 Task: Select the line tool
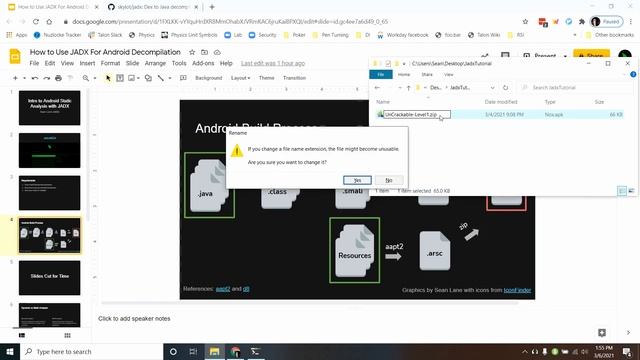pyautogui.click(x=161, y=78)
